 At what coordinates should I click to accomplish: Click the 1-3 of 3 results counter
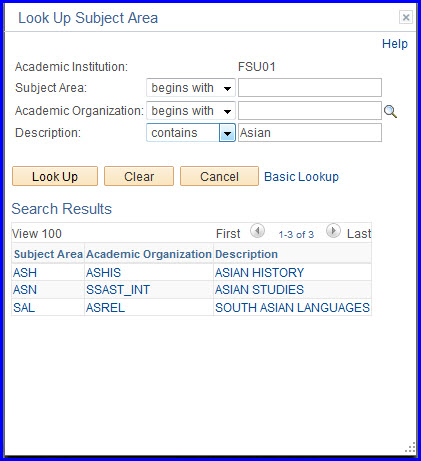296,235
